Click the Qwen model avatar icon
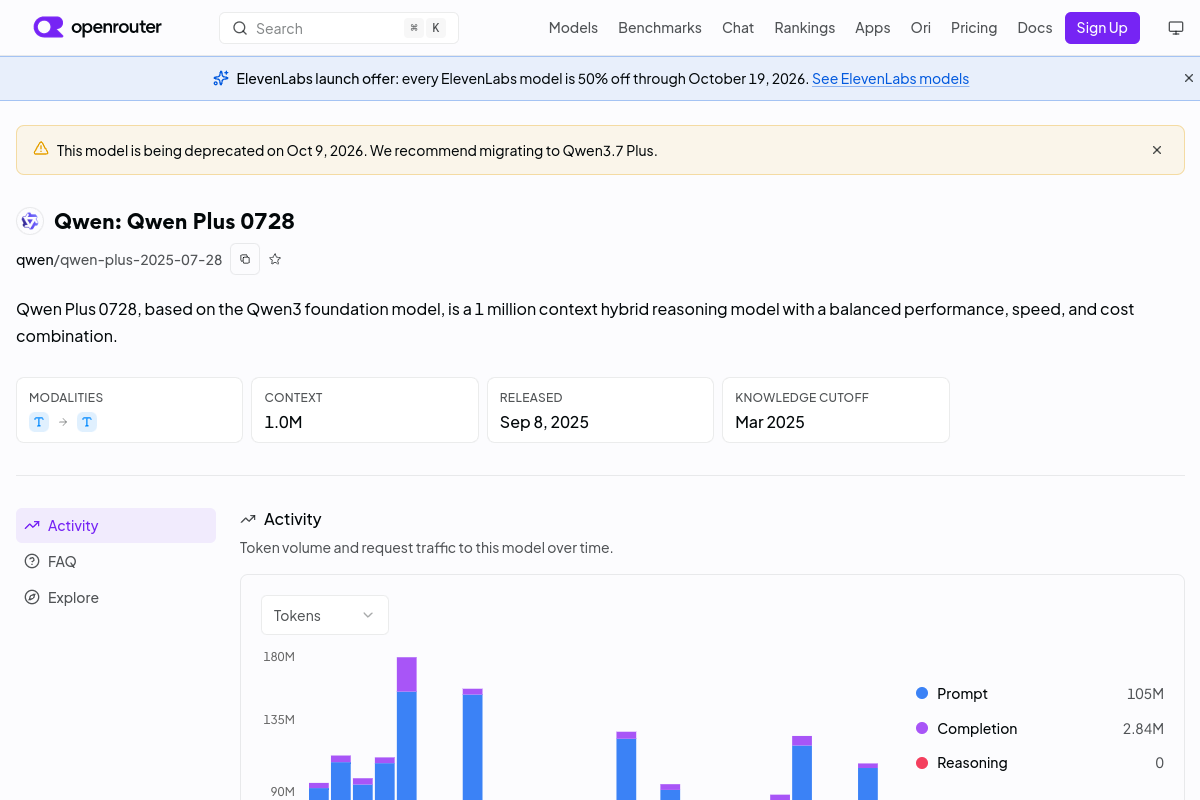The width and height of the screenshot is (1200, 800). 30,221
